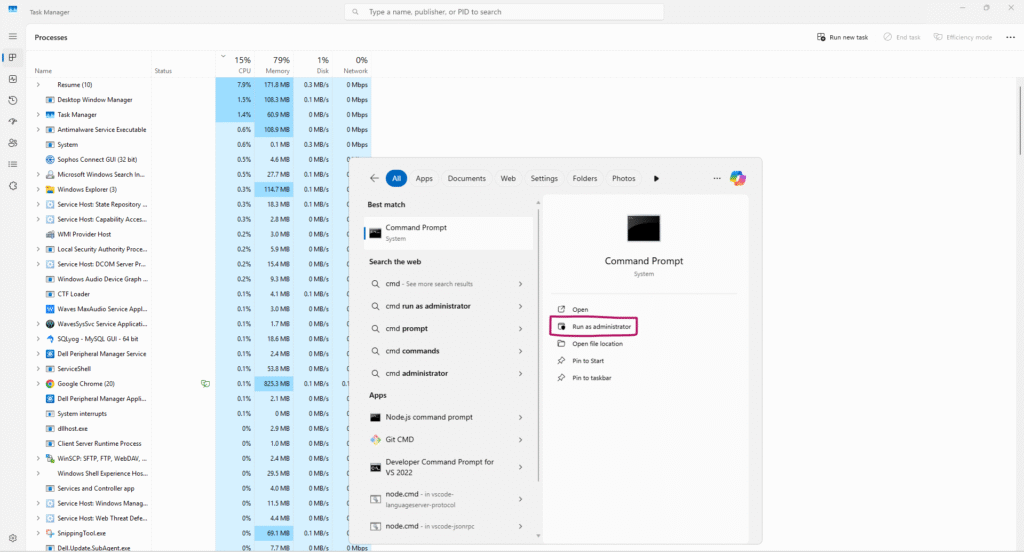
Task: Open Startup apps from the sidebar
Action: pos(13,121)
